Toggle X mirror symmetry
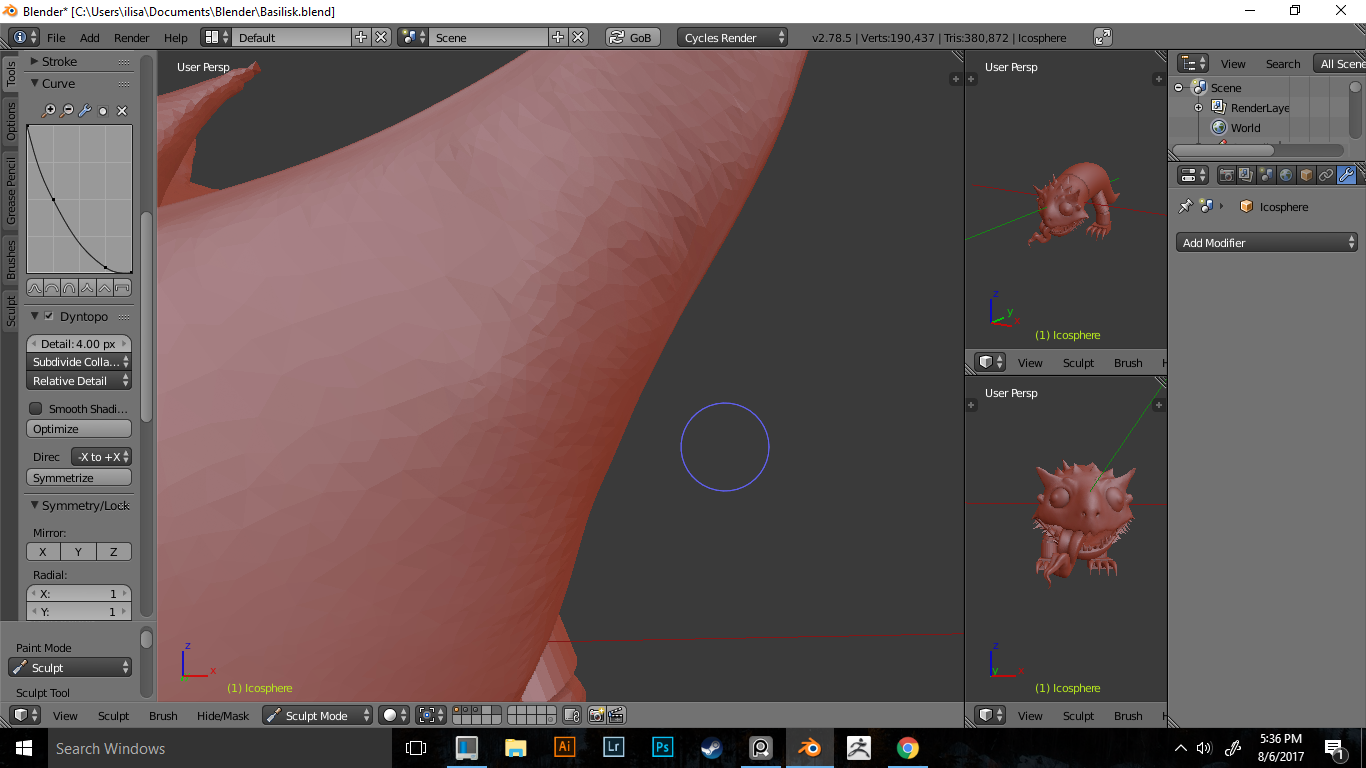This screenshot has width=1366, height=768. (43, 551)
